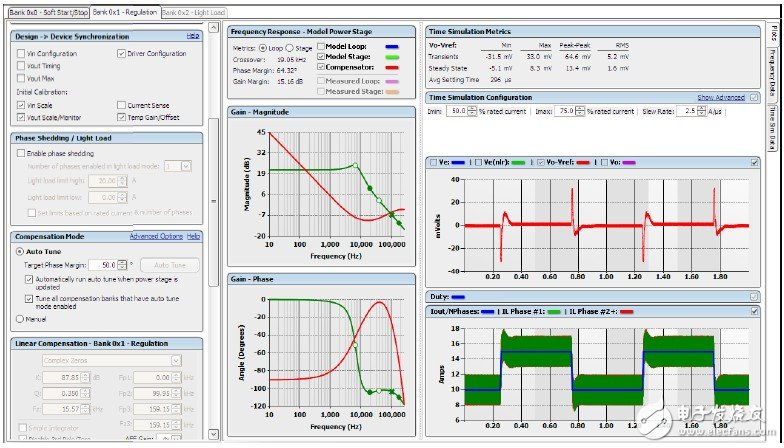Click the Show Advanced link

click(x=721, y=97)
